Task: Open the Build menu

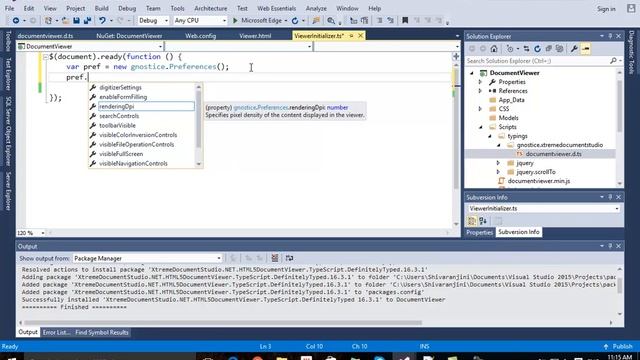Action: (102, 8)
